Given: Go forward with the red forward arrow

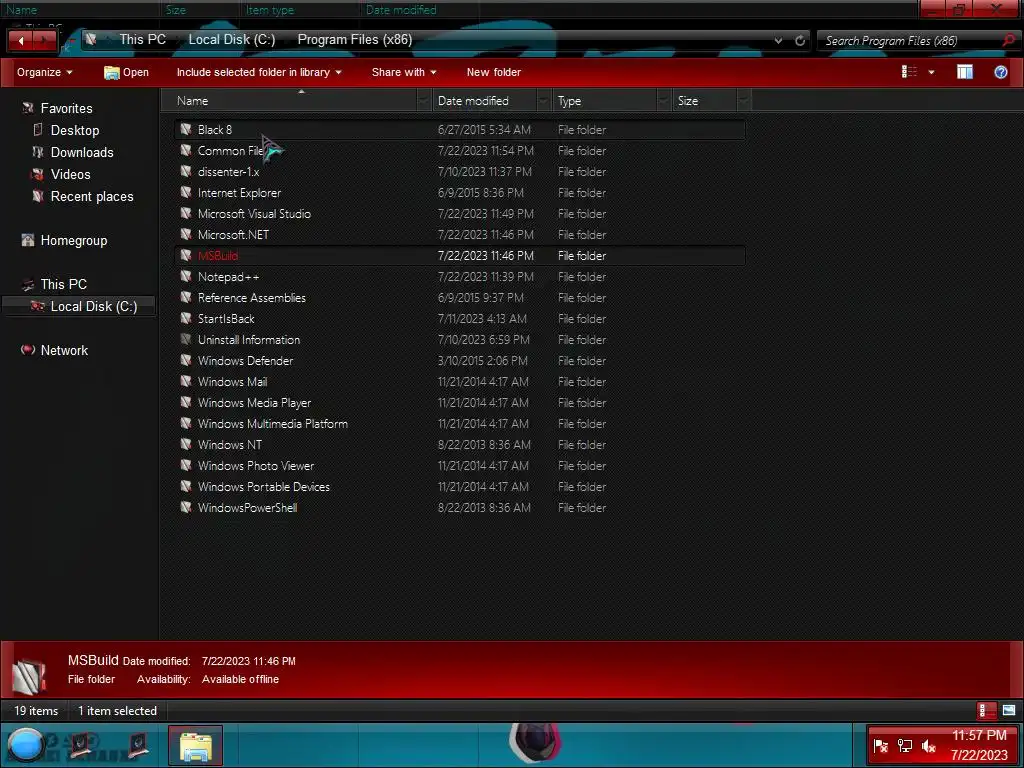Looking at the screenshot, I should [x=44, y=40].
